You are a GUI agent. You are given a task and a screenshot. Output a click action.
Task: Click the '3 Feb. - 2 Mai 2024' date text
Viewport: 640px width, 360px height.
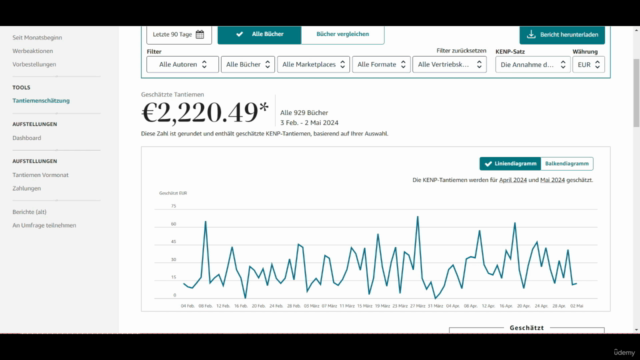(309, 123)
